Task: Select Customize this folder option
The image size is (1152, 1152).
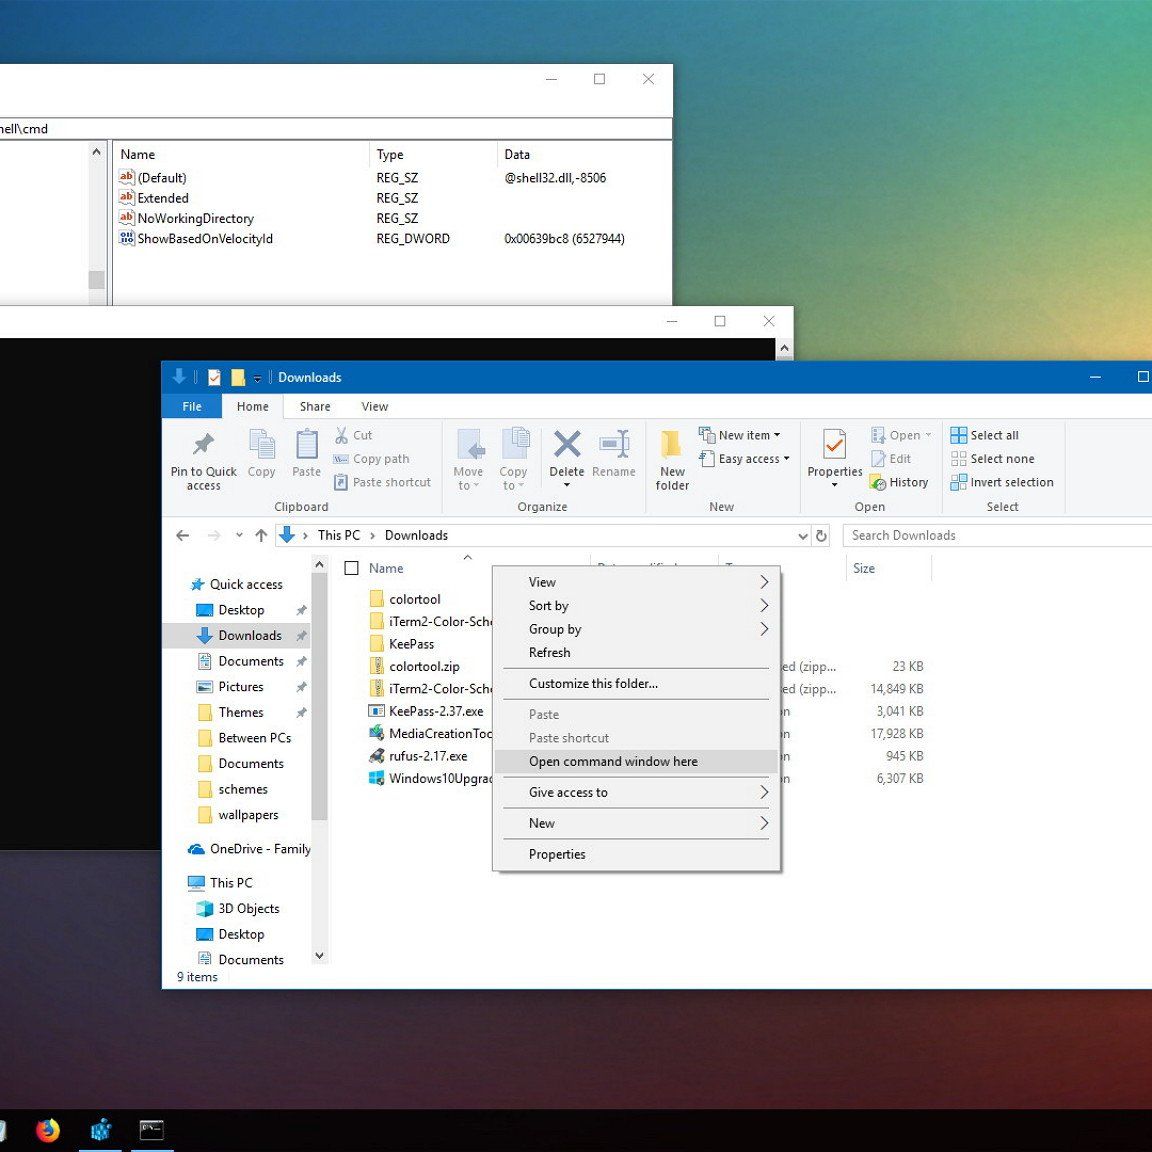Action: 593,684
